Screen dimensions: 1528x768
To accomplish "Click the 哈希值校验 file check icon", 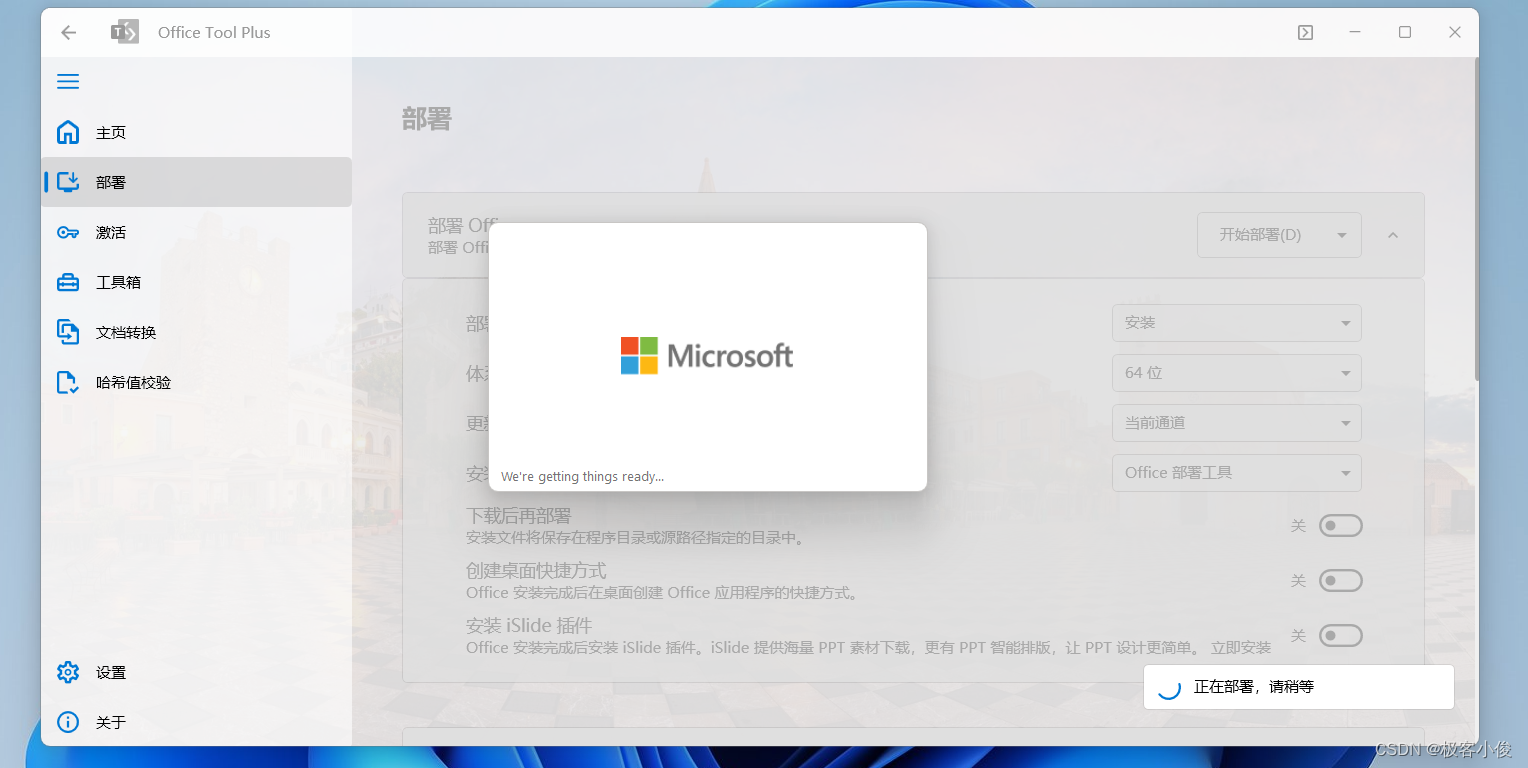I will [x=68, y=382].
